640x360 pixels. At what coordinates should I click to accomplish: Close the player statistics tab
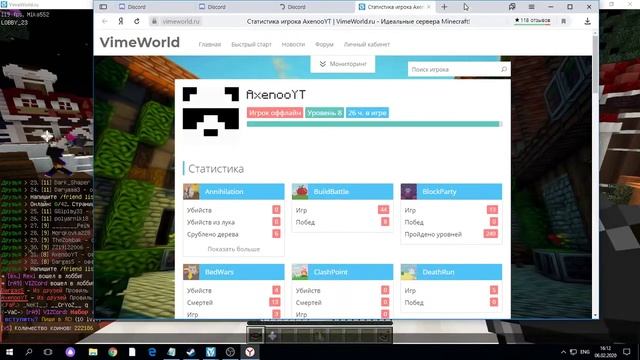click(429, 7)
